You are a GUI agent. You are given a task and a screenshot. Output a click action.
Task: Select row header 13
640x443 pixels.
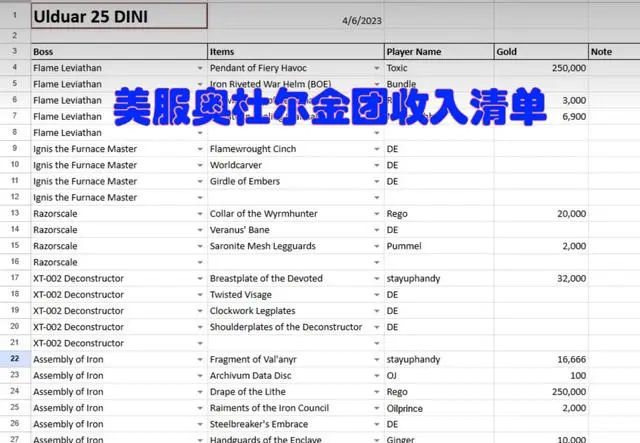point(15,214)
